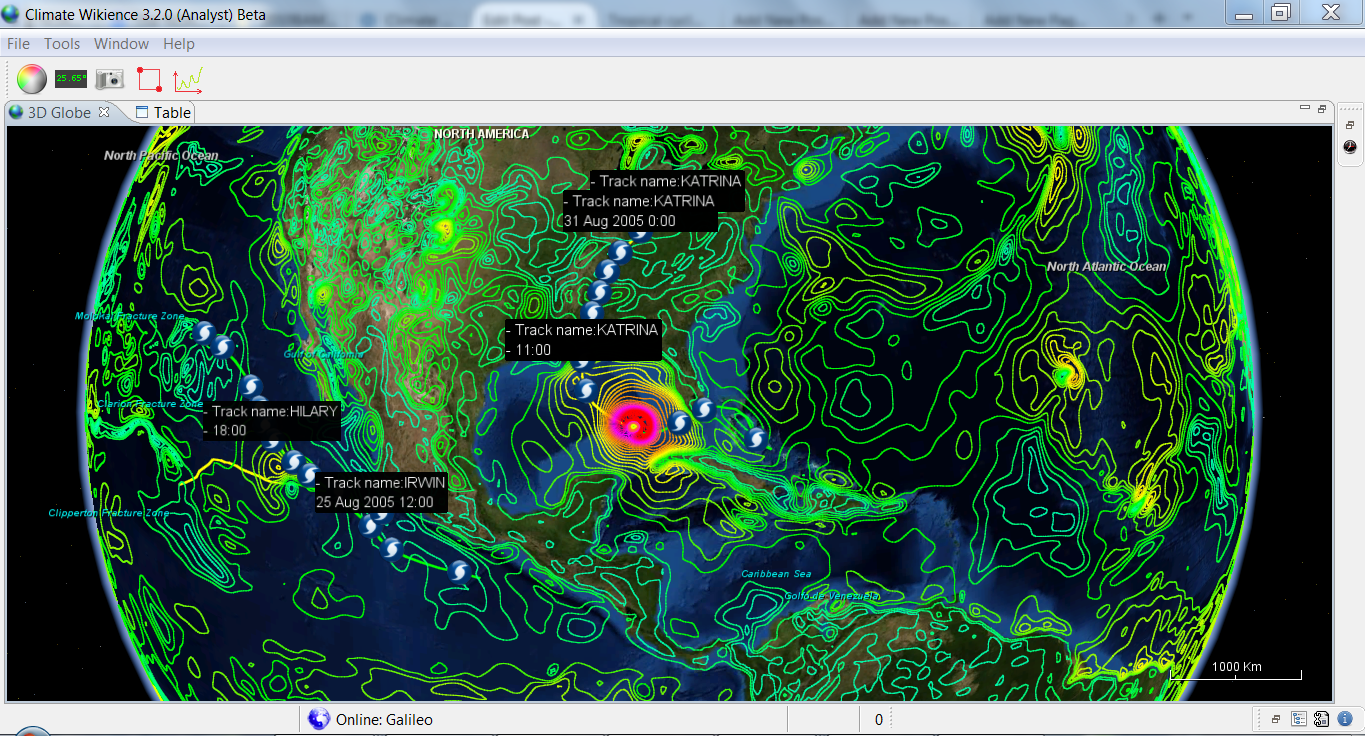Click the KATRINA 31 Aug 2005 0:00 label
This screenshot has height=736, width=1365.
[640, 211]
